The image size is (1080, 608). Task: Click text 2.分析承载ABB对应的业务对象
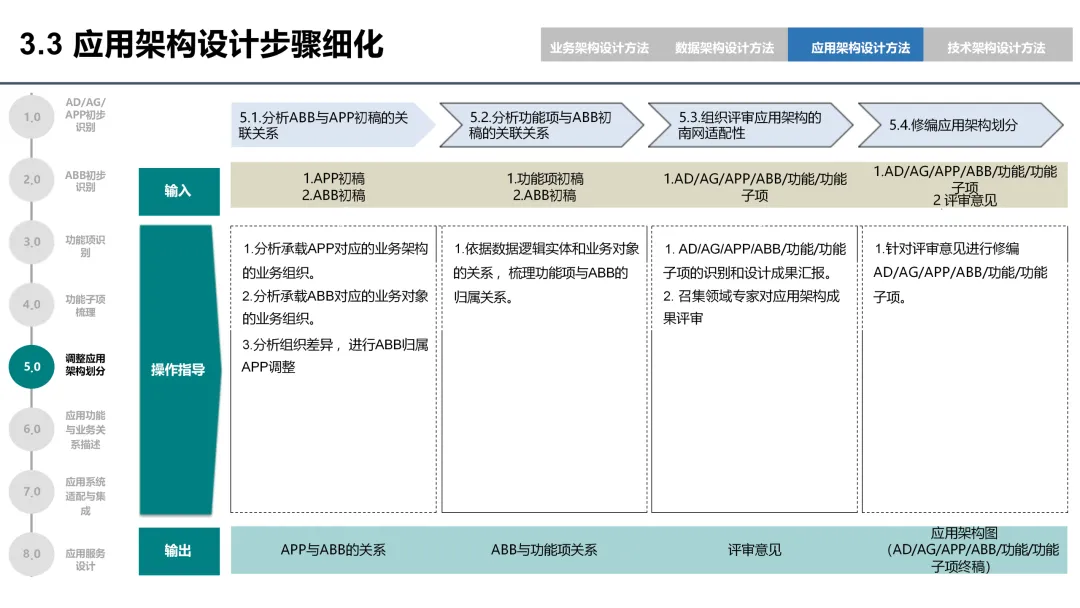(x=335, y=296)
